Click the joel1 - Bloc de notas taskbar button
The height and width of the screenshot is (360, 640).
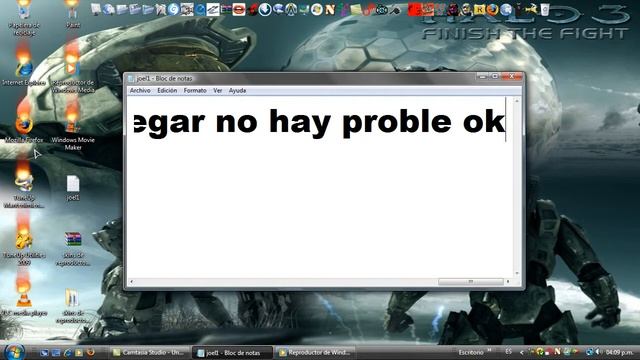pyautogui.click(x=233, y=352)
